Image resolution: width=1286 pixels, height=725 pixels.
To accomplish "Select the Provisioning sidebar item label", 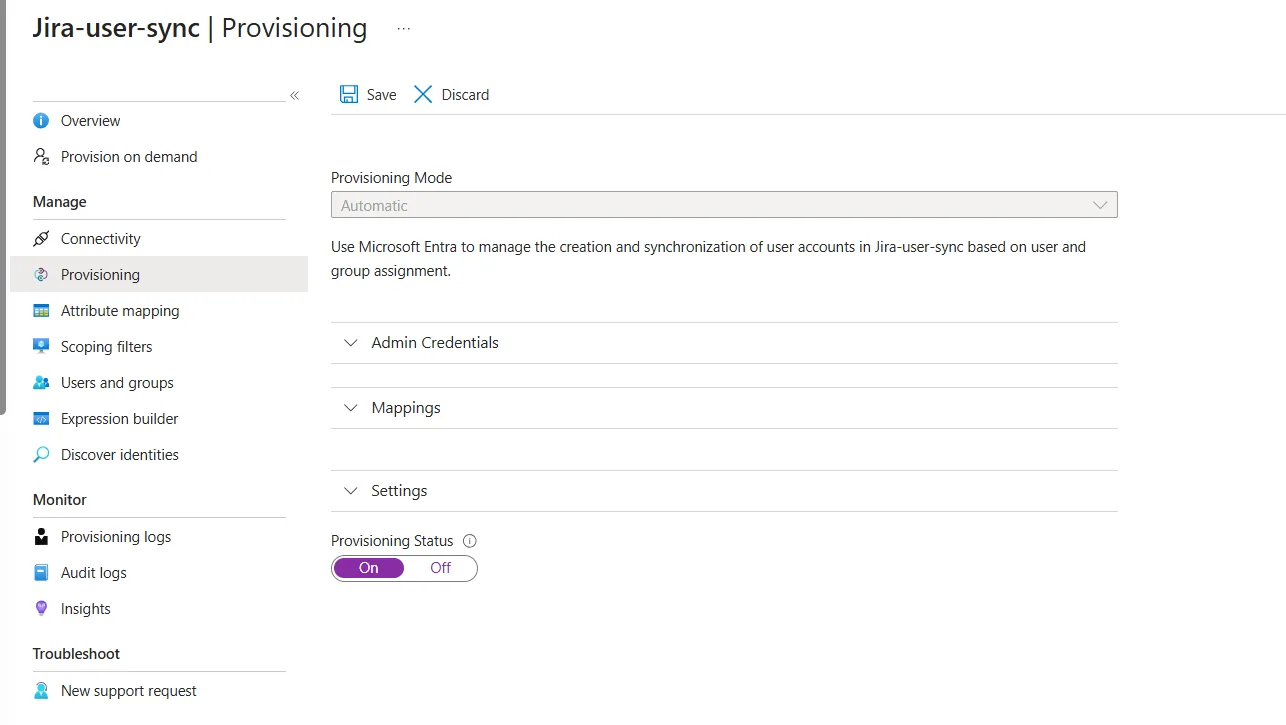I will click(100, 275).
